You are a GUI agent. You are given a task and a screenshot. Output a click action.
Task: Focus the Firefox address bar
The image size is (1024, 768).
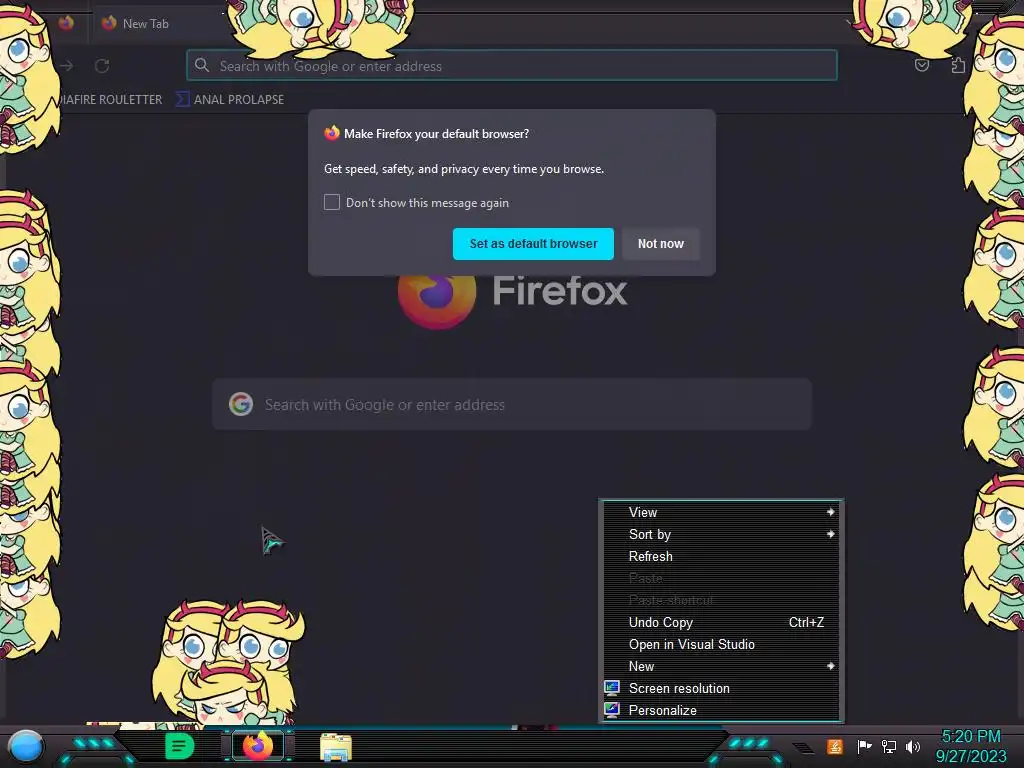click(x=511, y=65)
